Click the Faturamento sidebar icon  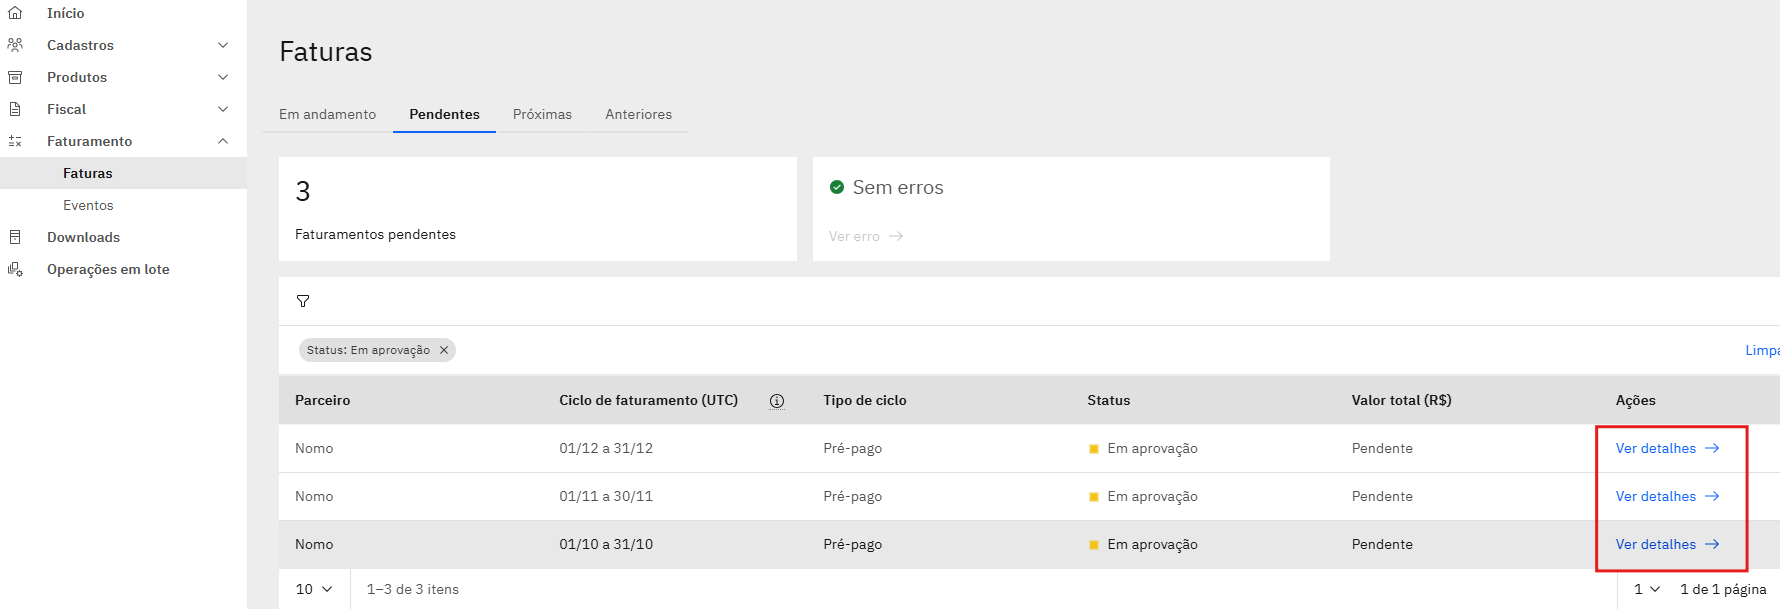tap(15, 141)
